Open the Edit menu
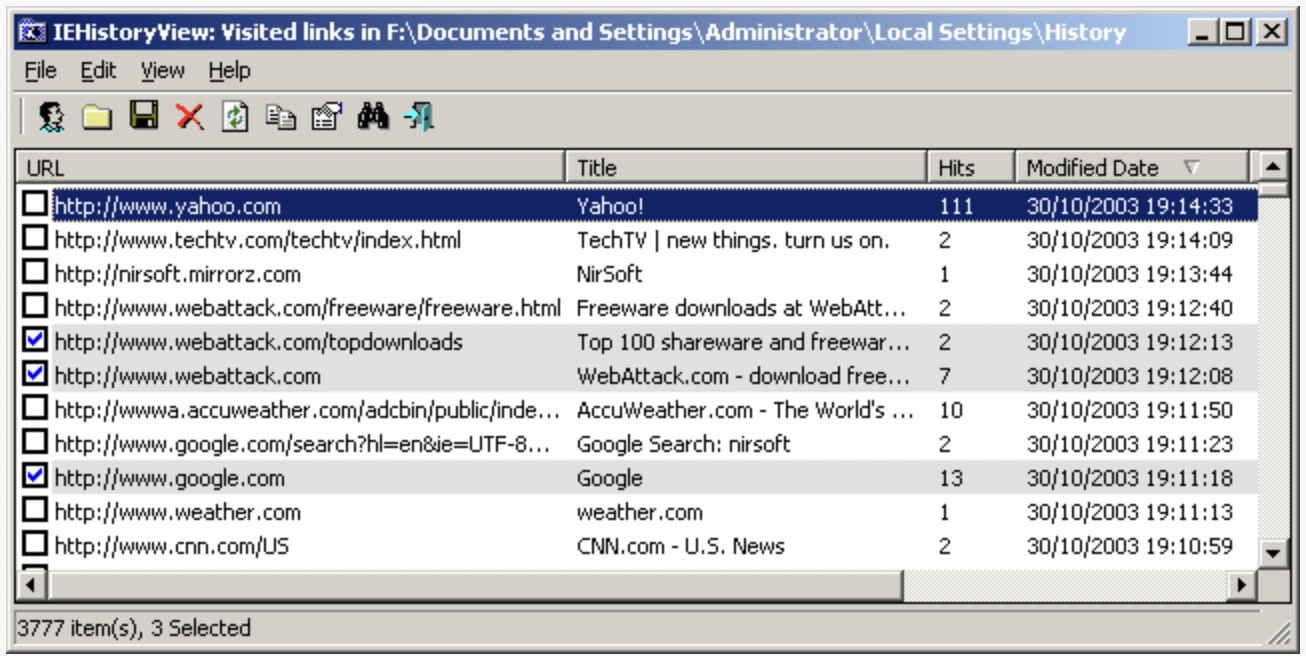This screenshot has height=656, width=1306. coord(98,70)
